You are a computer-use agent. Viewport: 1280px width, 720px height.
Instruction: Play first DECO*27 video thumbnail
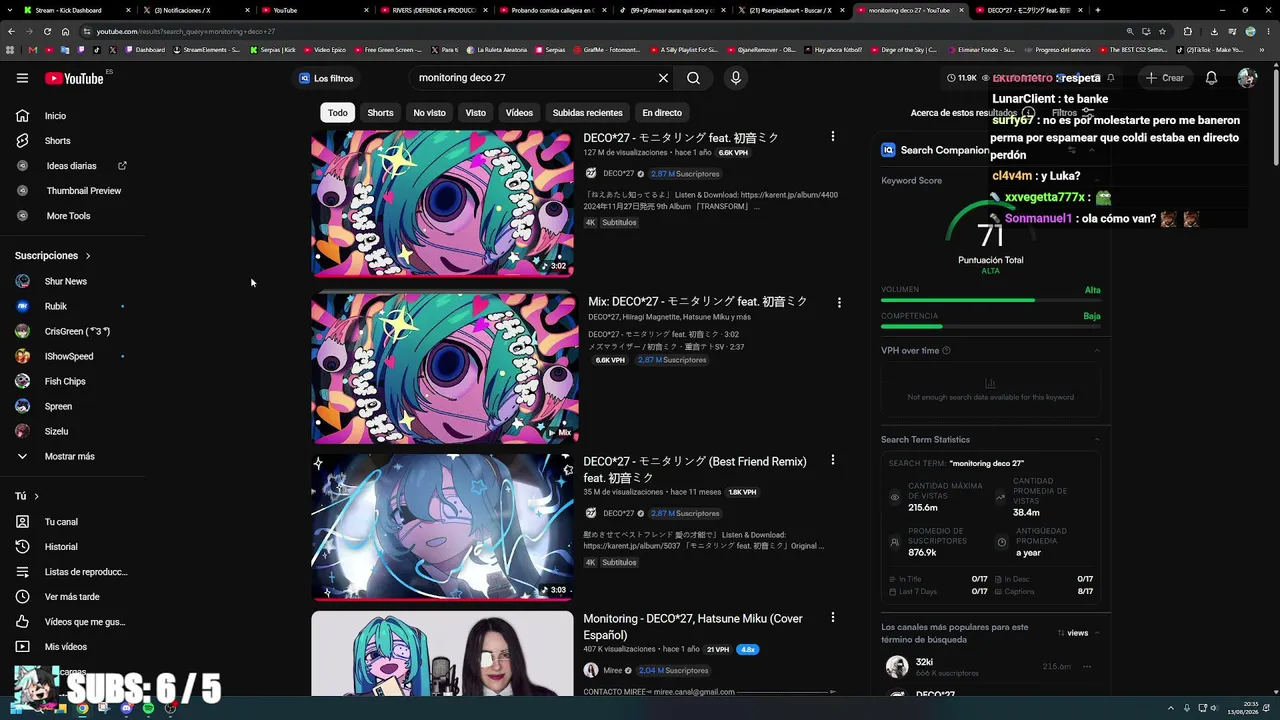[x=442, y=204]
